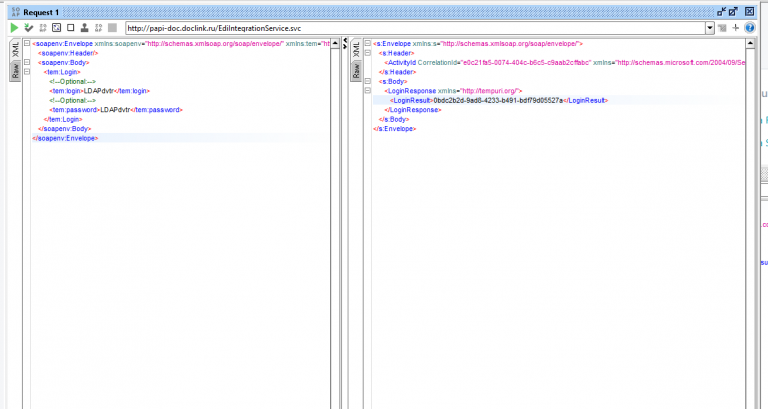This screenshot has height=409, width=768.
Task: Collapse the tem:Login node in request
Action: click(27, 72)
